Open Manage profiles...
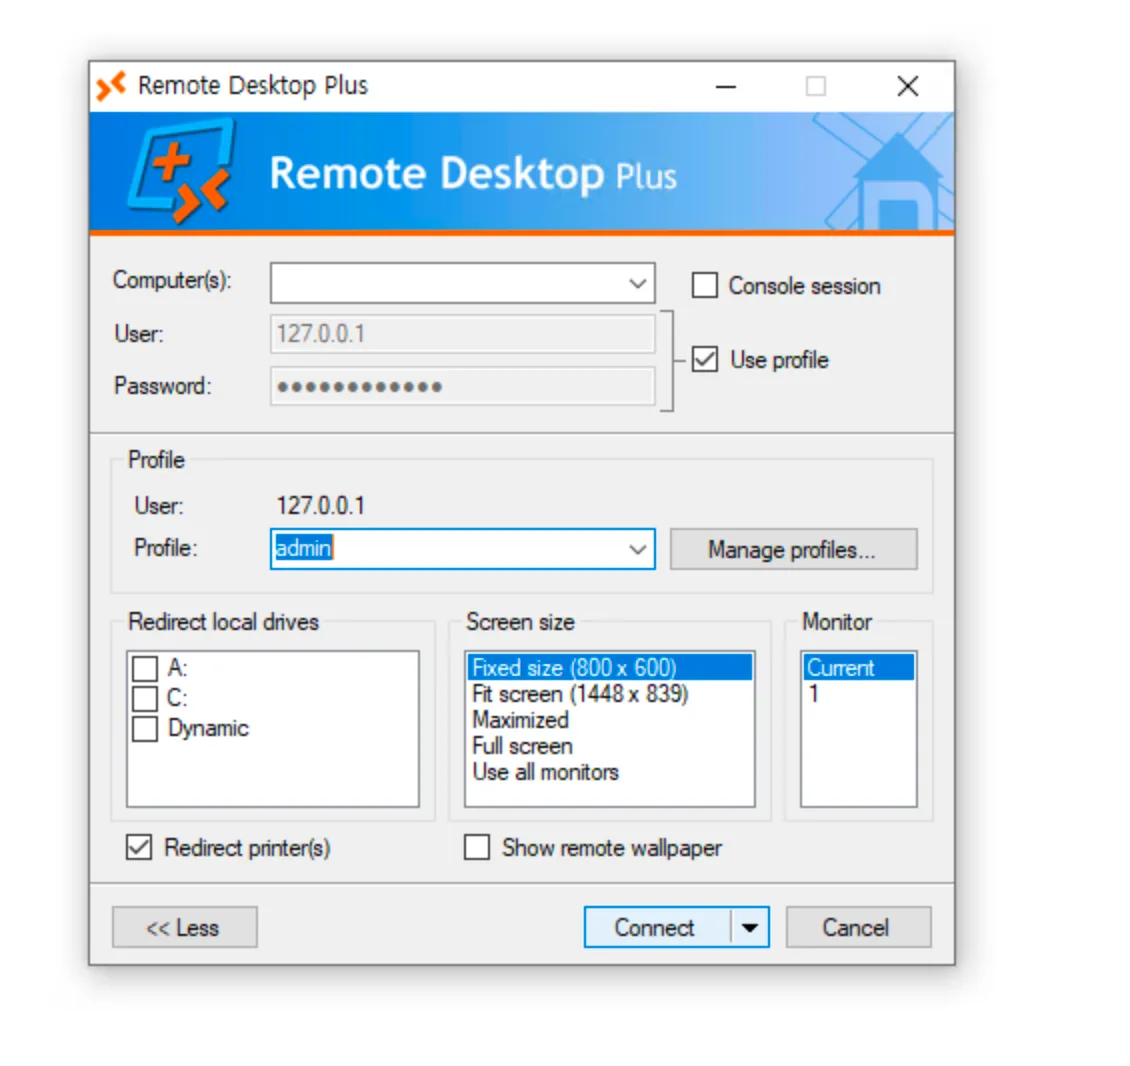Viewport: 1130px width, 1066px height. click(x=793, y=549)
